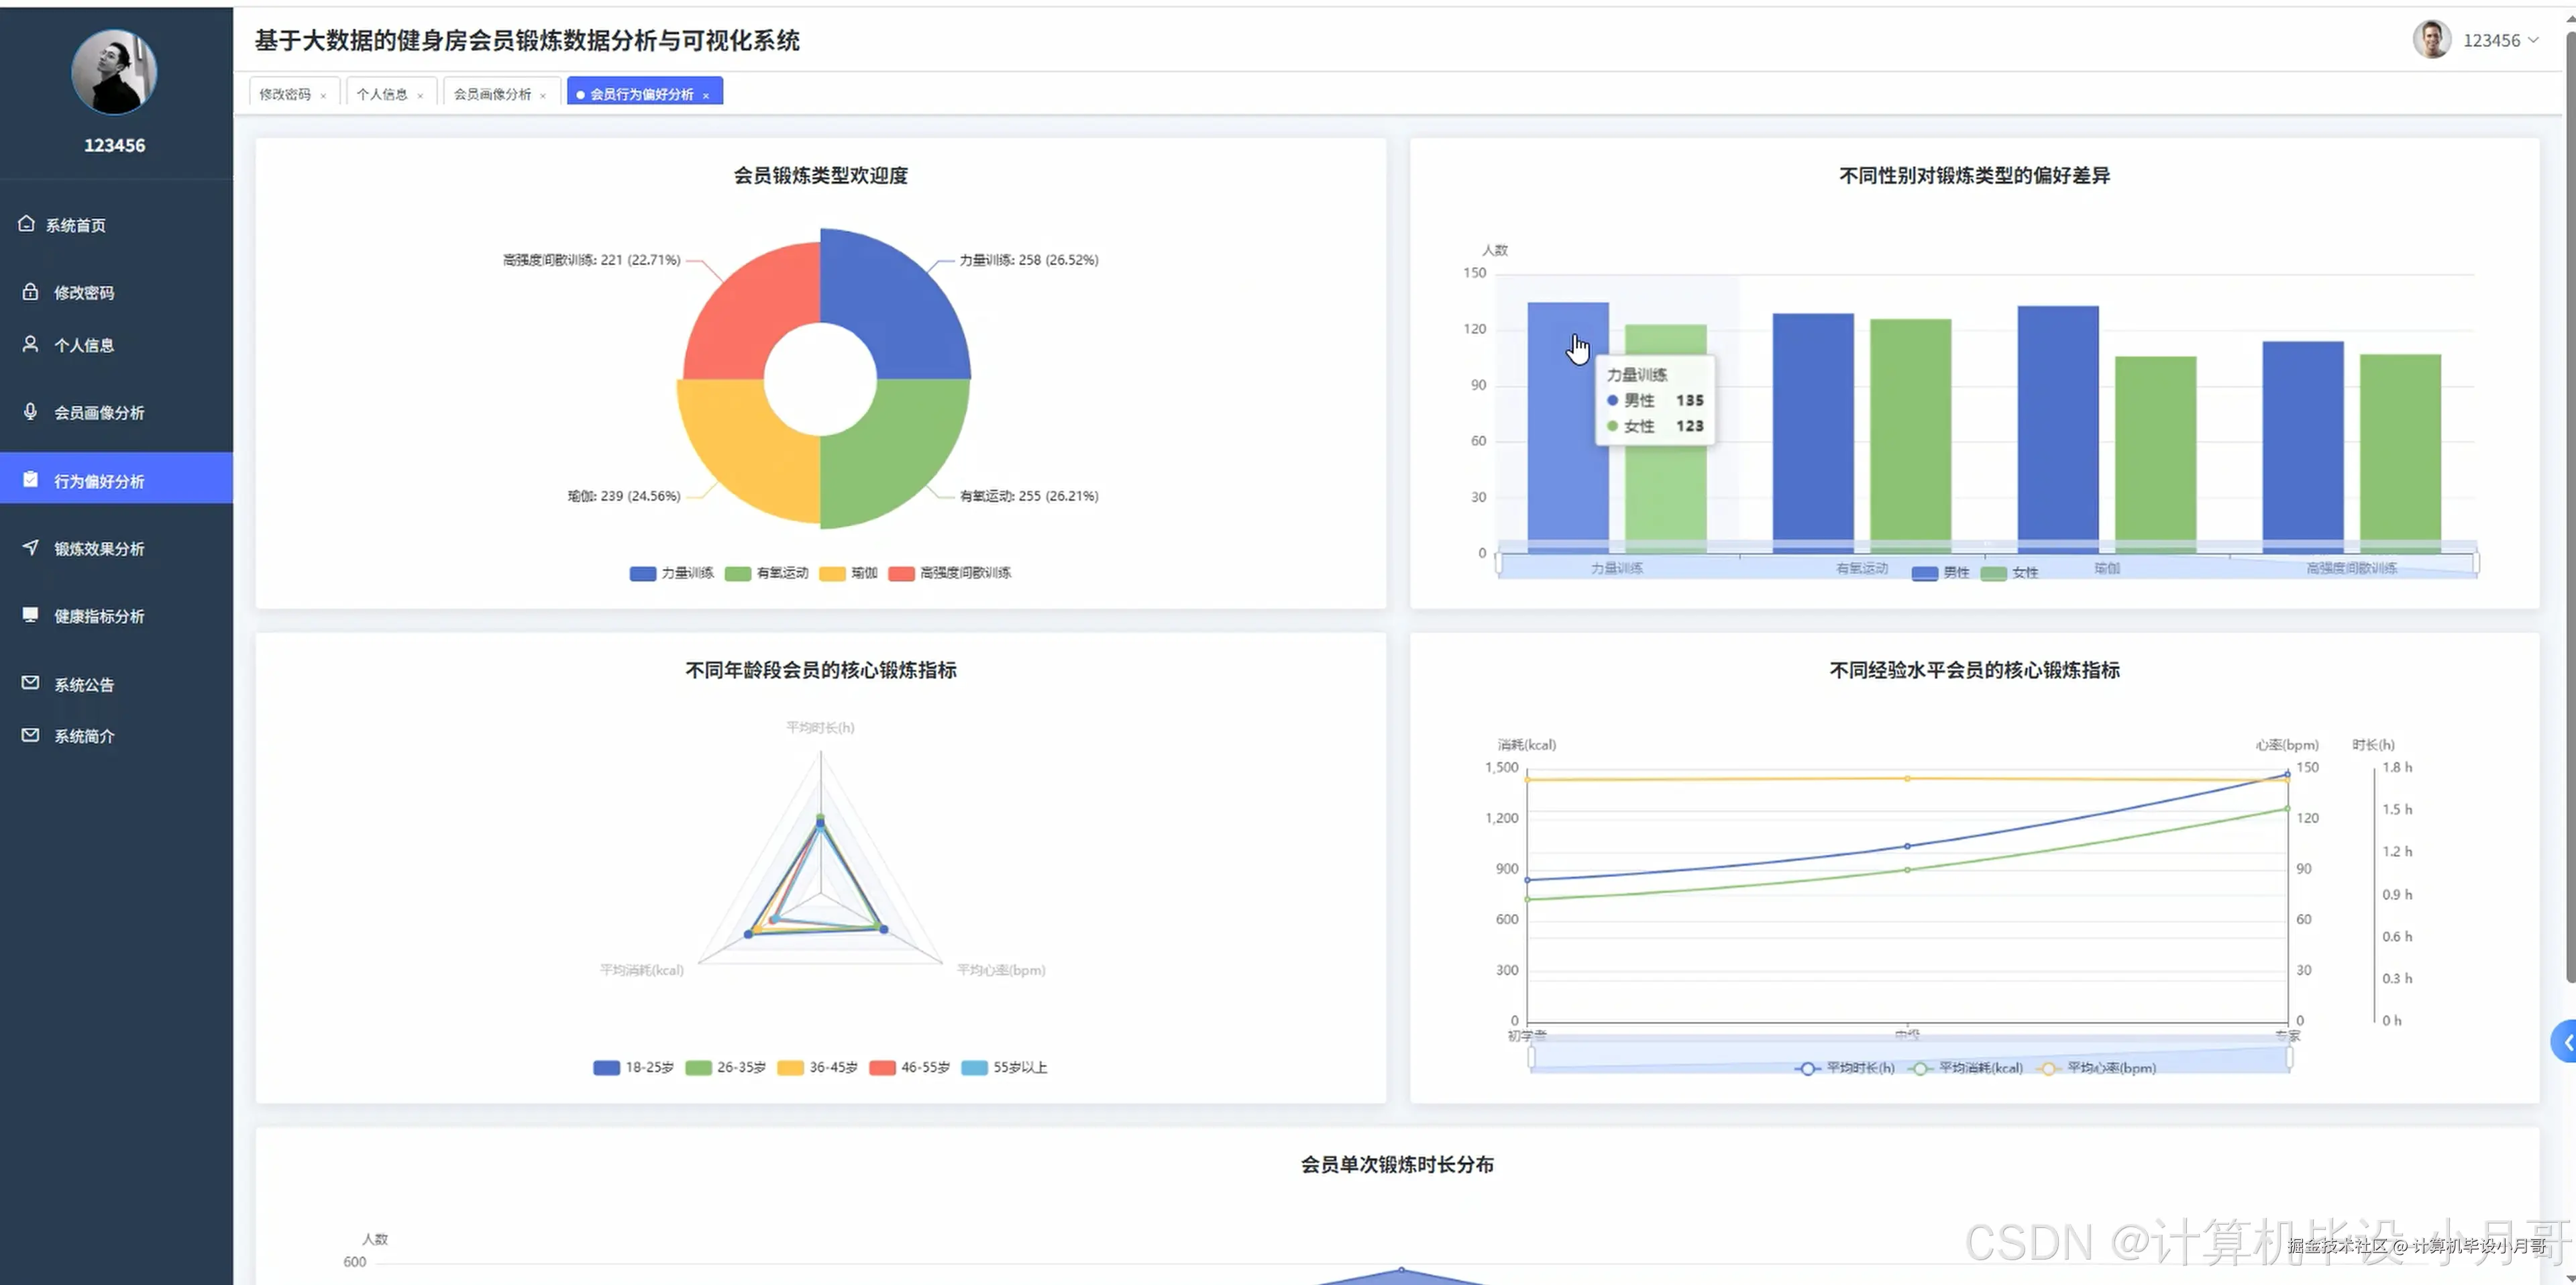Screen dimensions: 2576x1285
Task: Toggle 平均时长(h) line legend
Action: [x=1844, y=1068]
